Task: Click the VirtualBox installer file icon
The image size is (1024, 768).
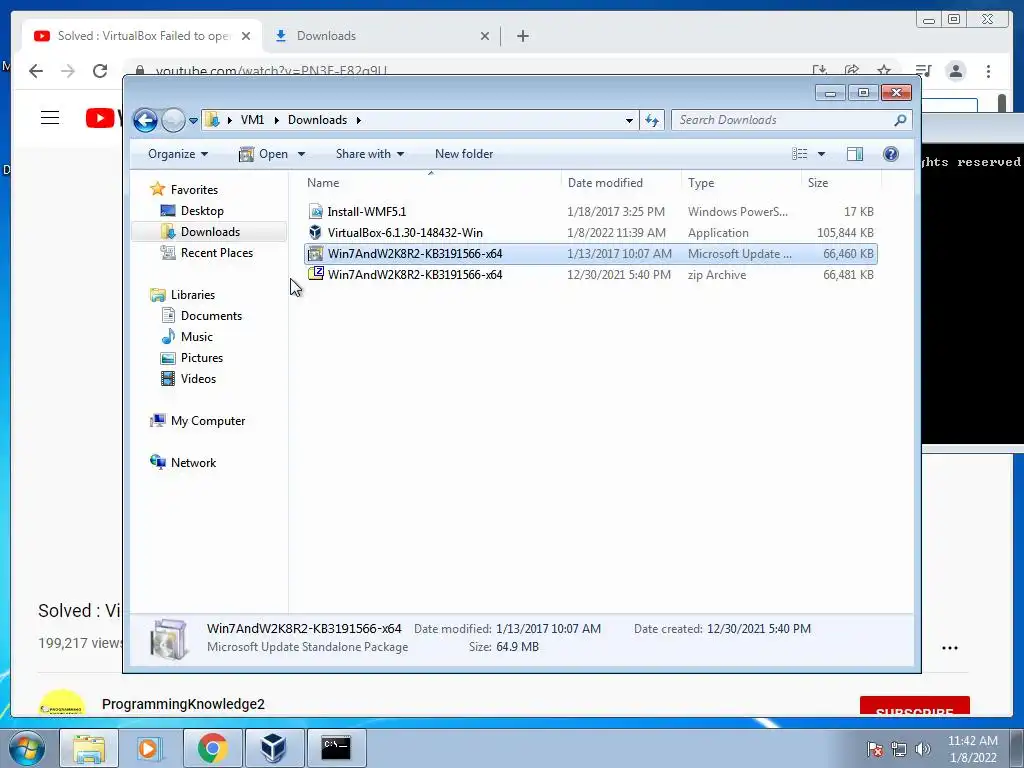Action: pyautogui.click(x=315, y=232)
